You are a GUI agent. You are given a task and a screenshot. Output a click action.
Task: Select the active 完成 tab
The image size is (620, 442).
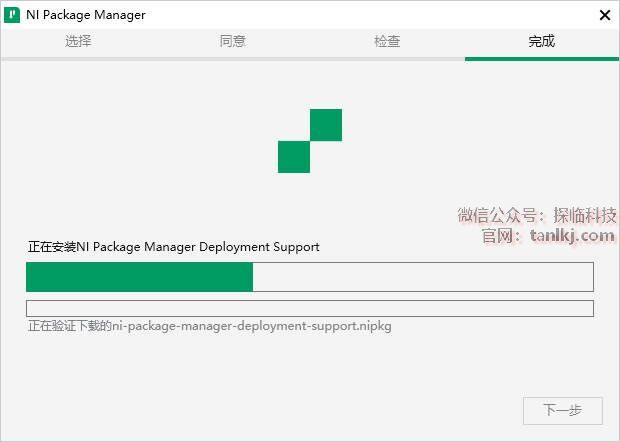(x=542, y=41)
